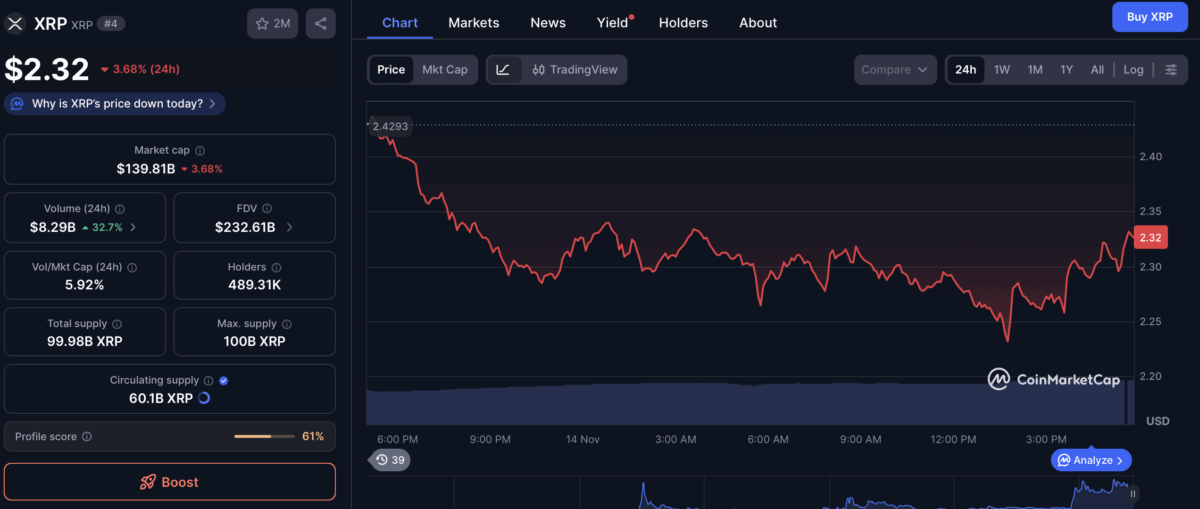Image resolution: width=1200 pixels, height=509 pixels.
Task: Switch to line chart icon view
Action: pos(503,70)
